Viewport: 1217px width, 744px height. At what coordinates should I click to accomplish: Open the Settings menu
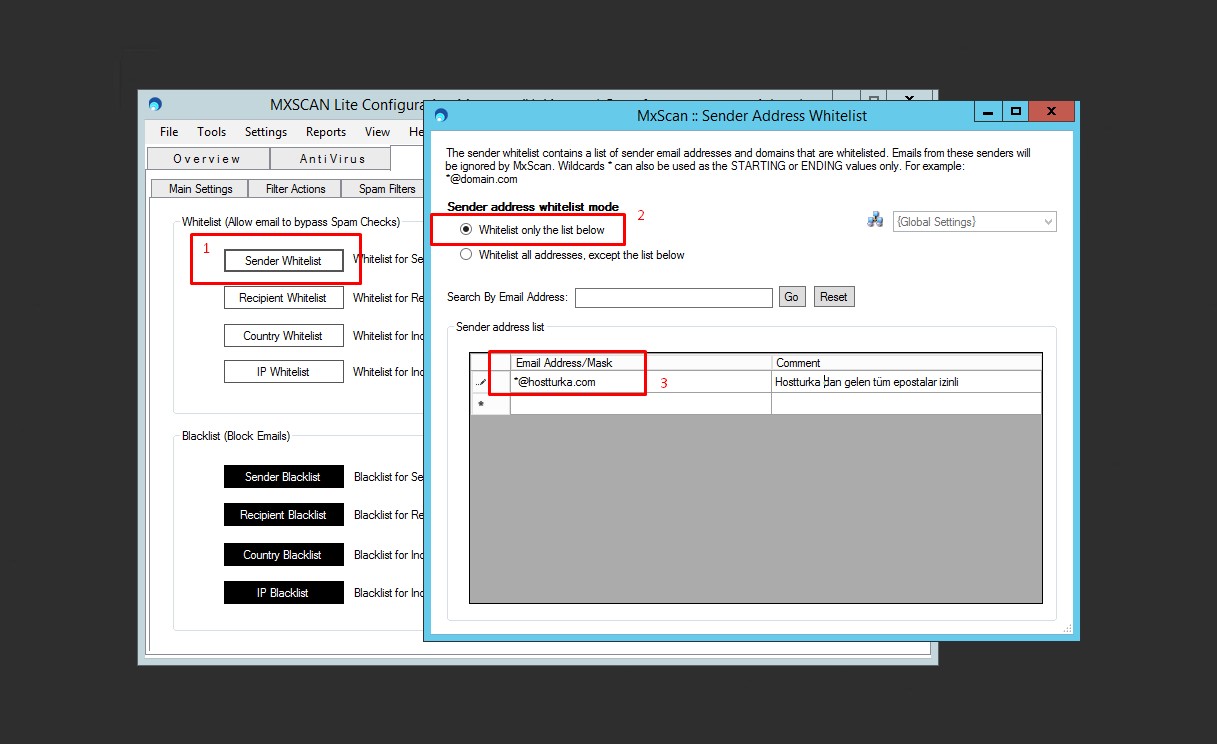(265, 131)
